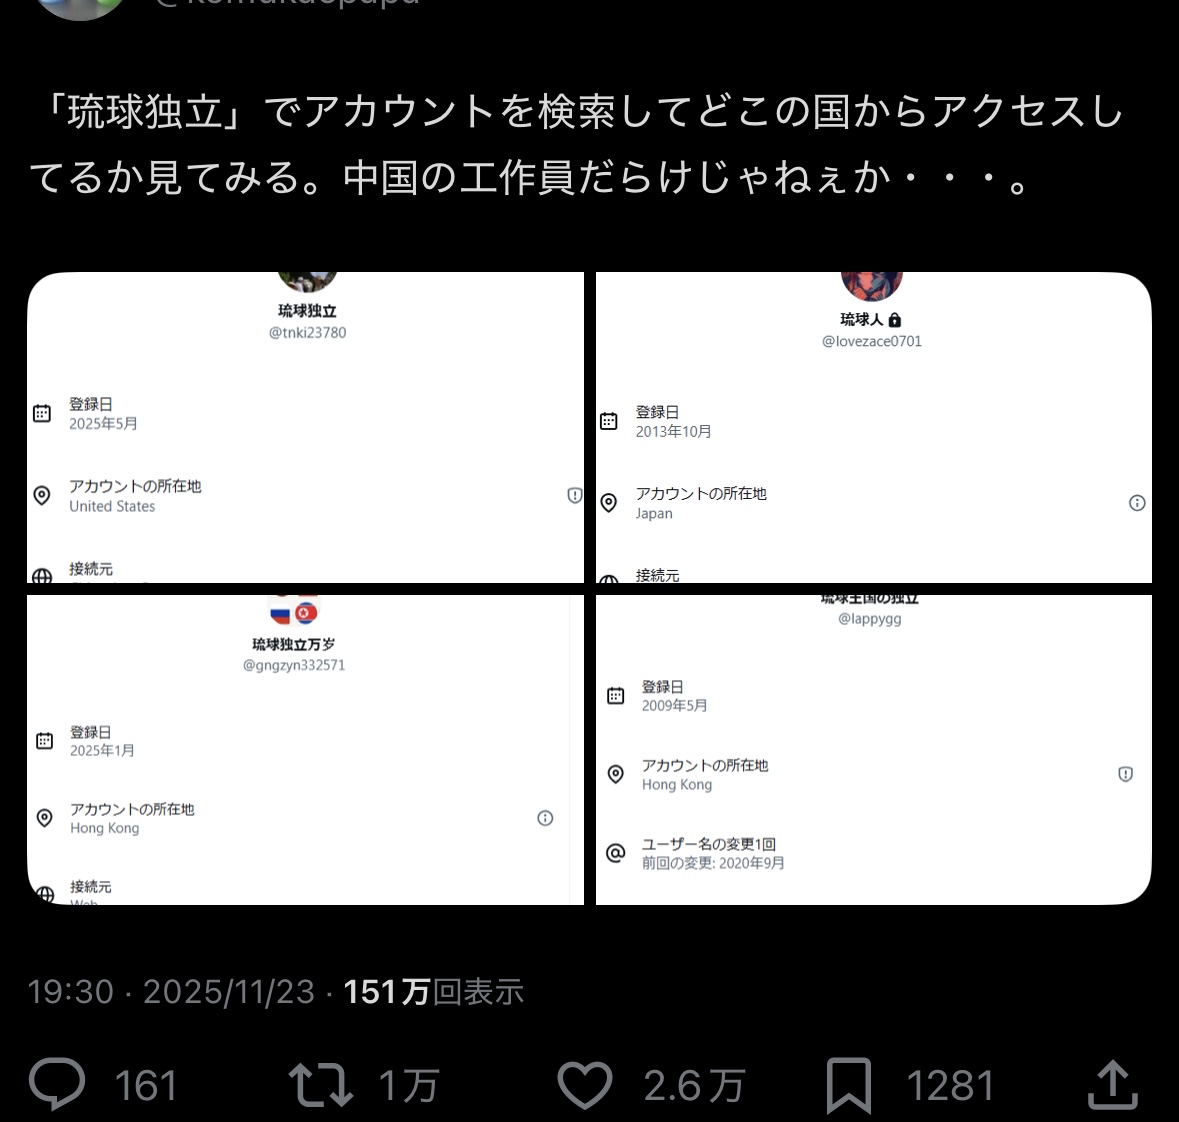This screenshot has height=1122, width=1179.
Task: Open the @gngzyn332571 screenshot image
Action: (305, 750)
